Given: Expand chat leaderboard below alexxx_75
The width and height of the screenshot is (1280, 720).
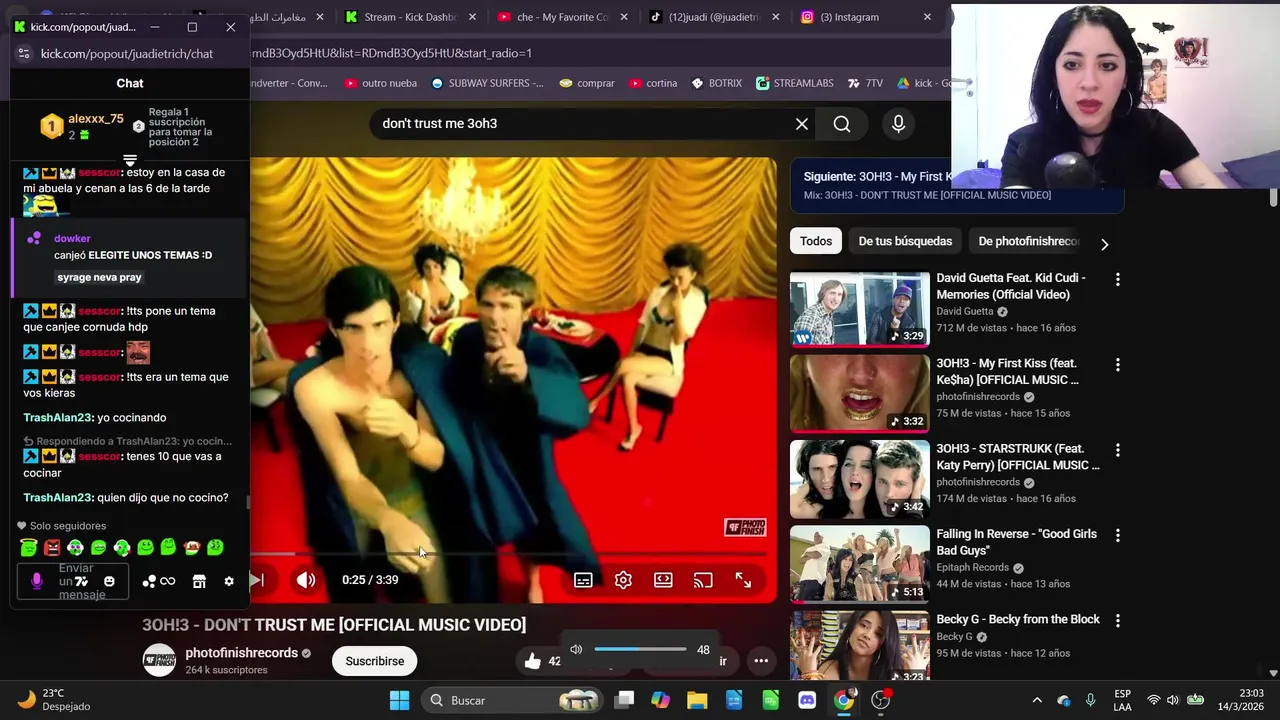Looking at the screenshot, I should click(130, 159).
